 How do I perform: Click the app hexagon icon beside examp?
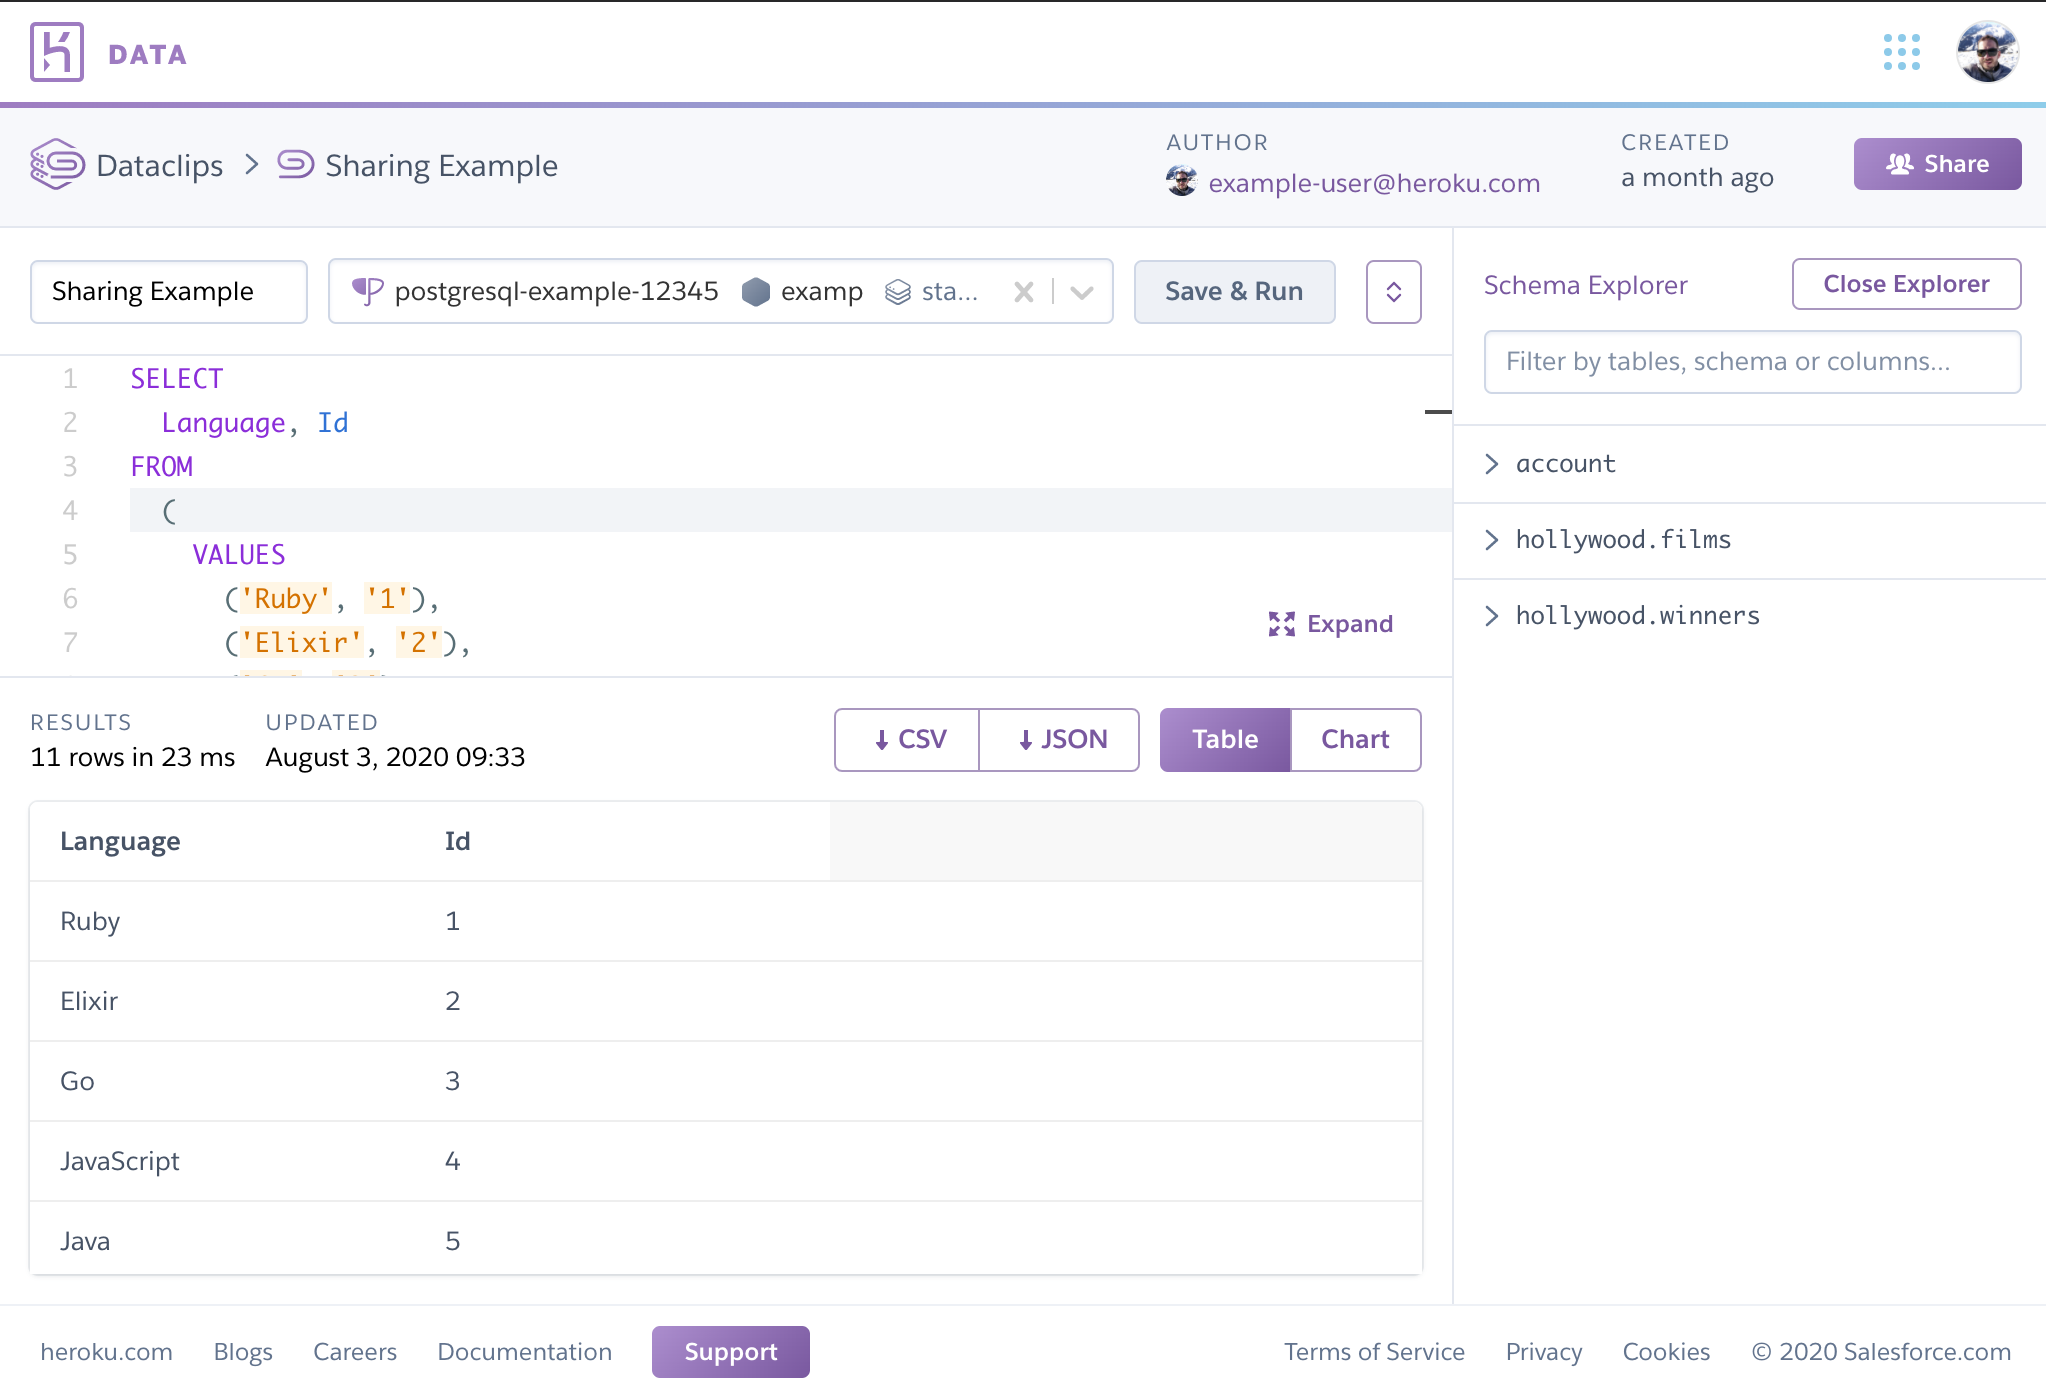756,291
